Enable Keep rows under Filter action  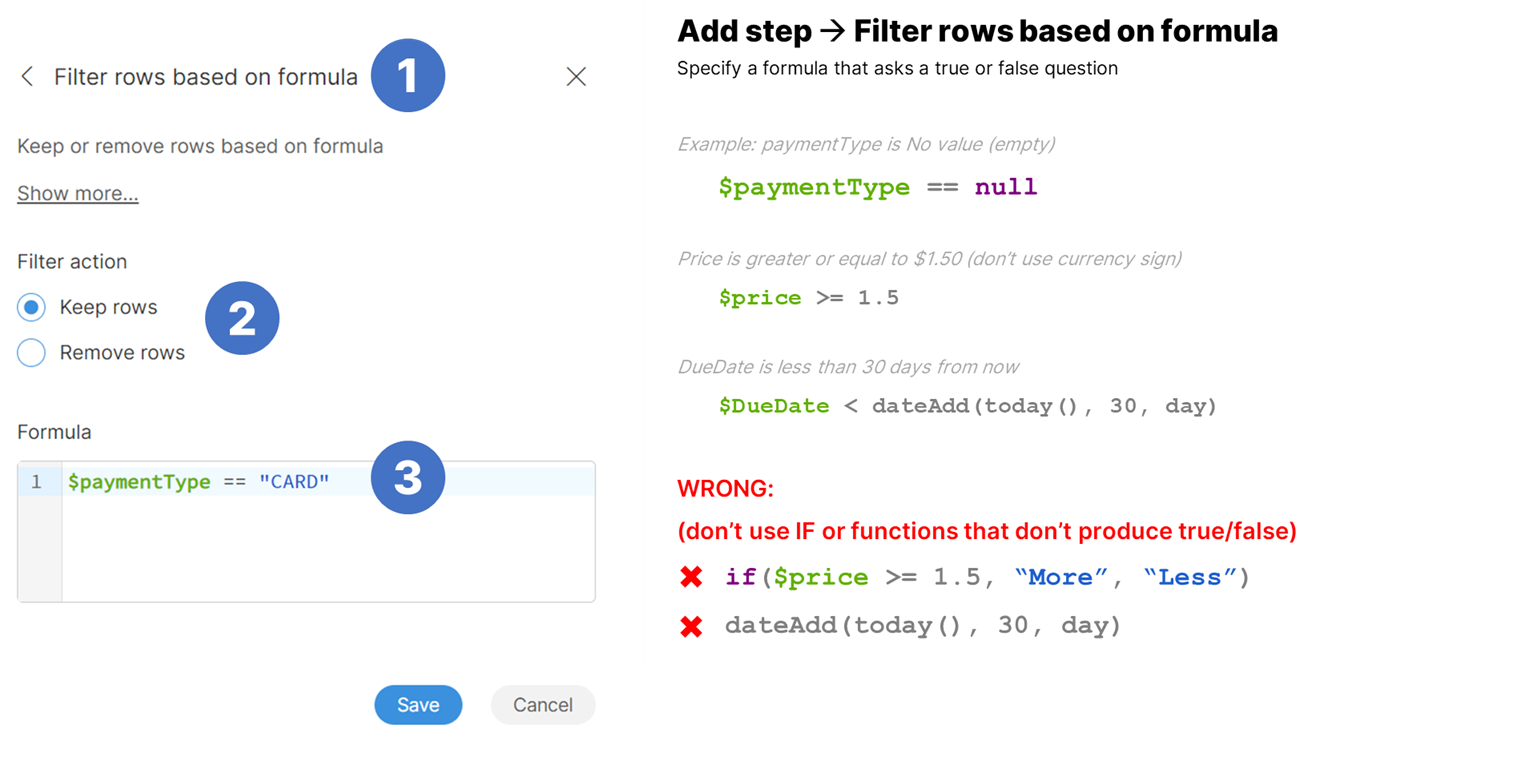coord(31,307)
